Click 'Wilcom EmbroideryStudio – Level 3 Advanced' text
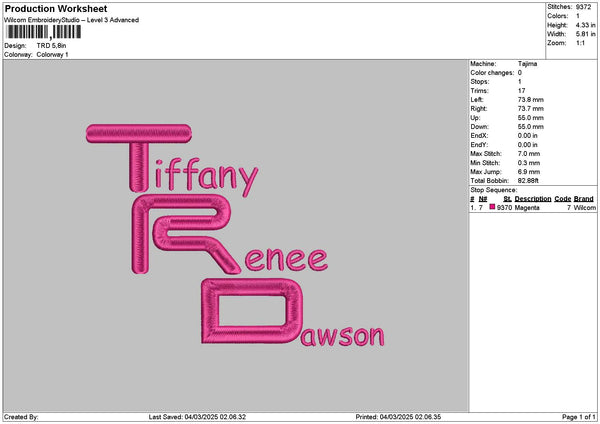This screenshot has width=600, height=424. tap(72, 20)
